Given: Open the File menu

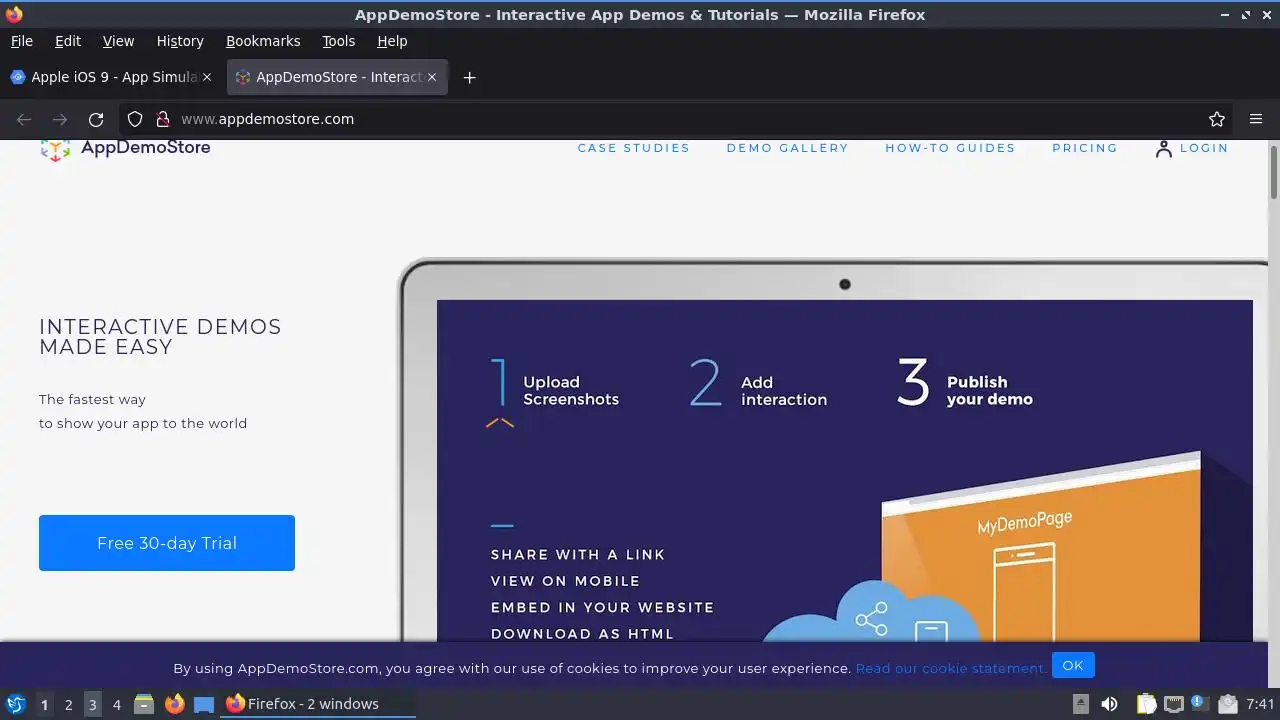Looking at the screenshot, I should coord(22,41).
